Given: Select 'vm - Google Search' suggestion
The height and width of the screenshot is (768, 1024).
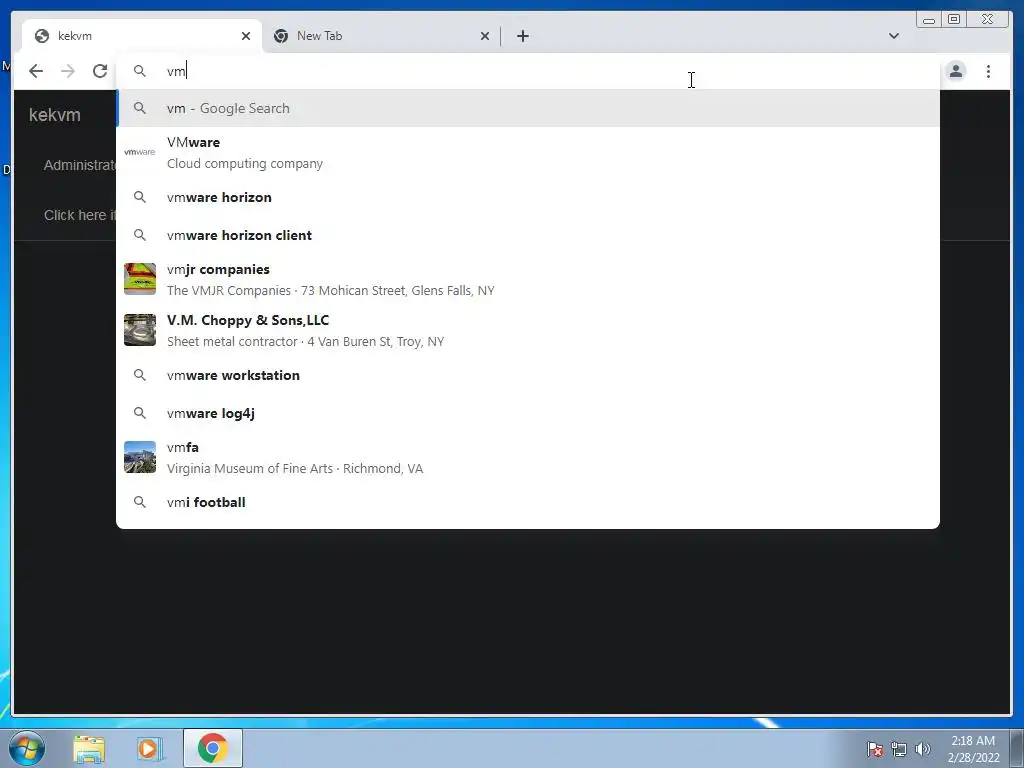Looking at the screenshot, I should click(528, 108).
